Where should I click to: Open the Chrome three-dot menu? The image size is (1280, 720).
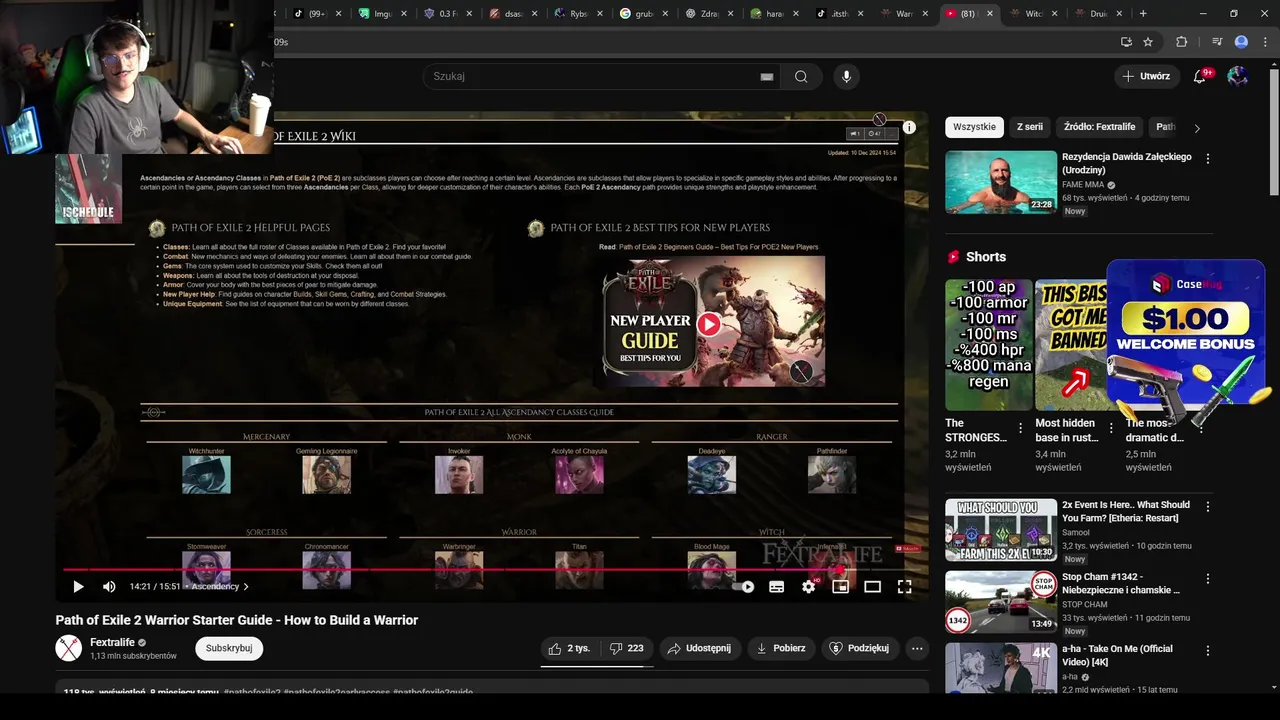click(1265, 42)
